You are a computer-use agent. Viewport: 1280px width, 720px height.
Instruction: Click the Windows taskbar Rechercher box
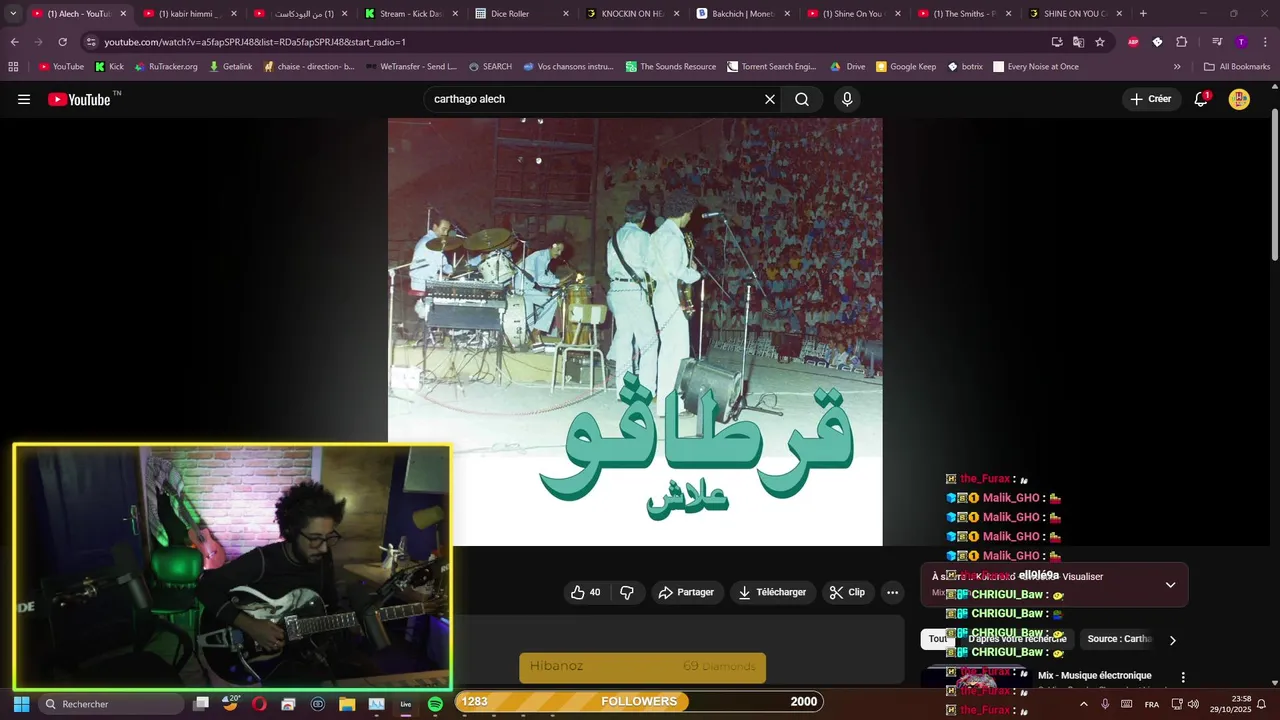(x=110, y=704)
